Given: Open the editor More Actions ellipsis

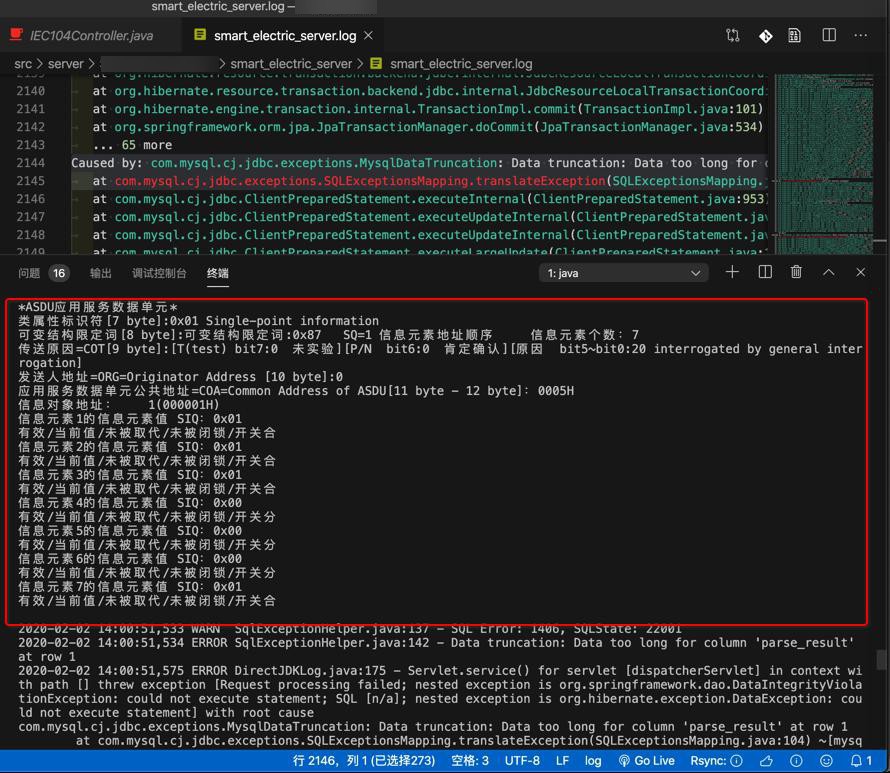Looking at the screenshot, I should tap(861, 35).
